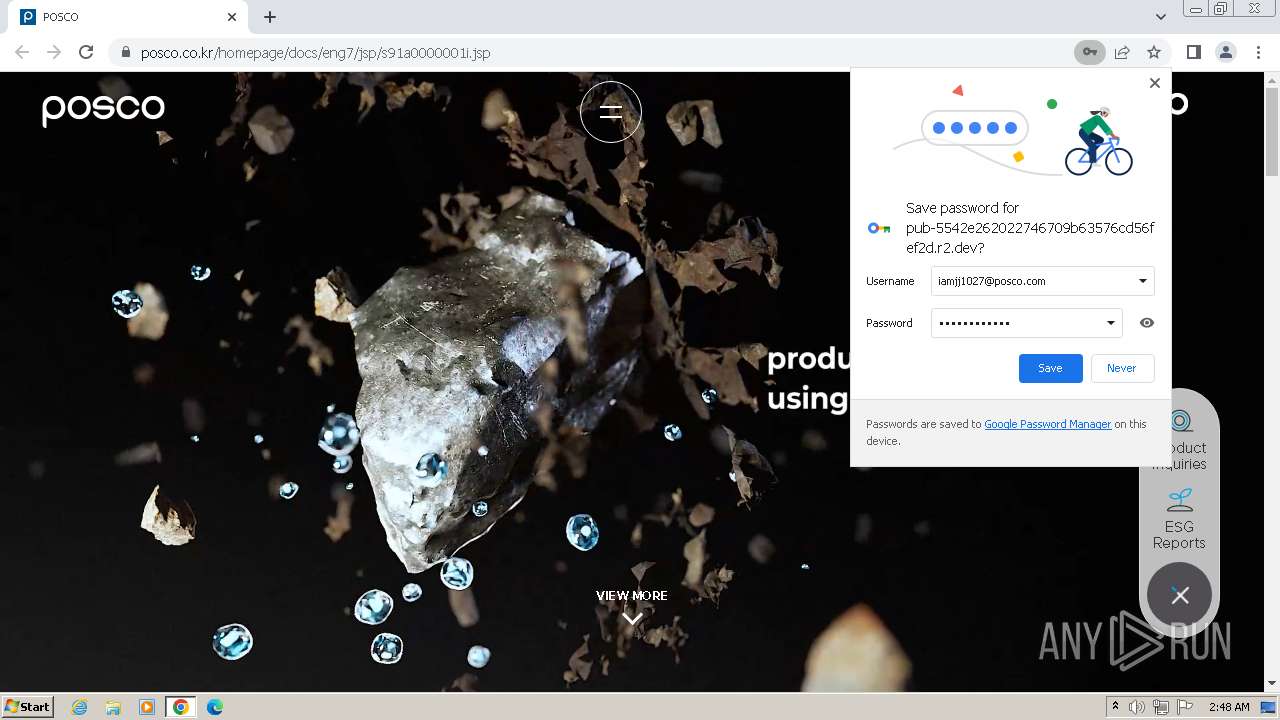Image resolution: width=1280 pixels, height=720 pixels.
Task: Open the hamburger menu circle
Action: click(x=611, y=112)
